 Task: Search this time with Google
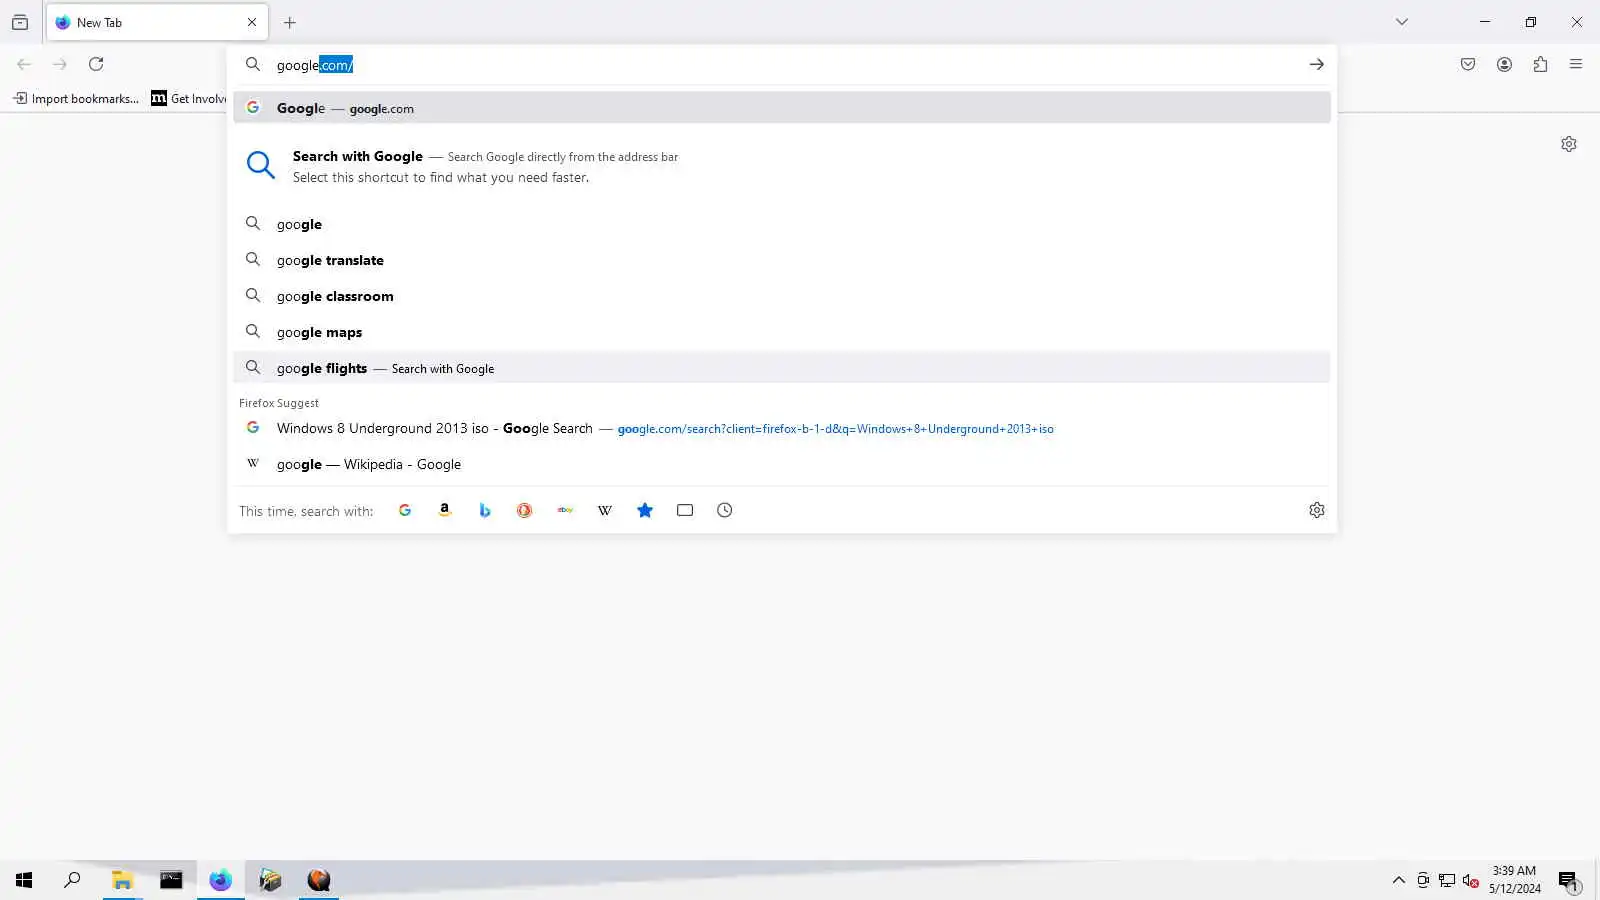tap(405, 510)
